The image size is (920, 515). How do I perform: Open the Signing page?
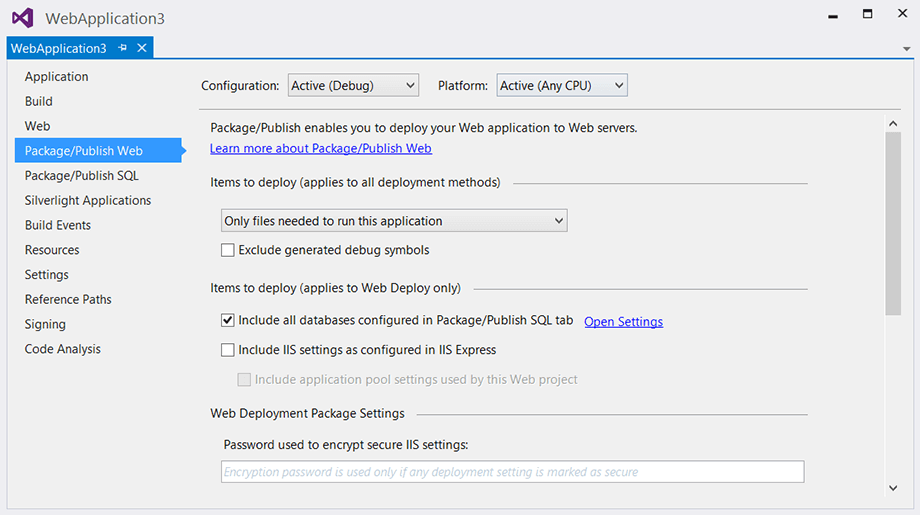[x=45, y=324]
